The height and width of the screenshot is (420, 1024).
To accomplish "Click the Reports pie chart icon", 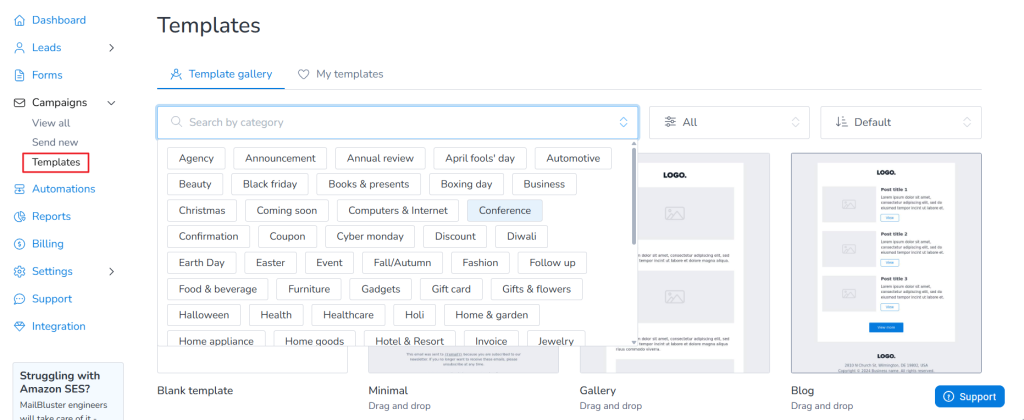I will [x=20, y=216].
